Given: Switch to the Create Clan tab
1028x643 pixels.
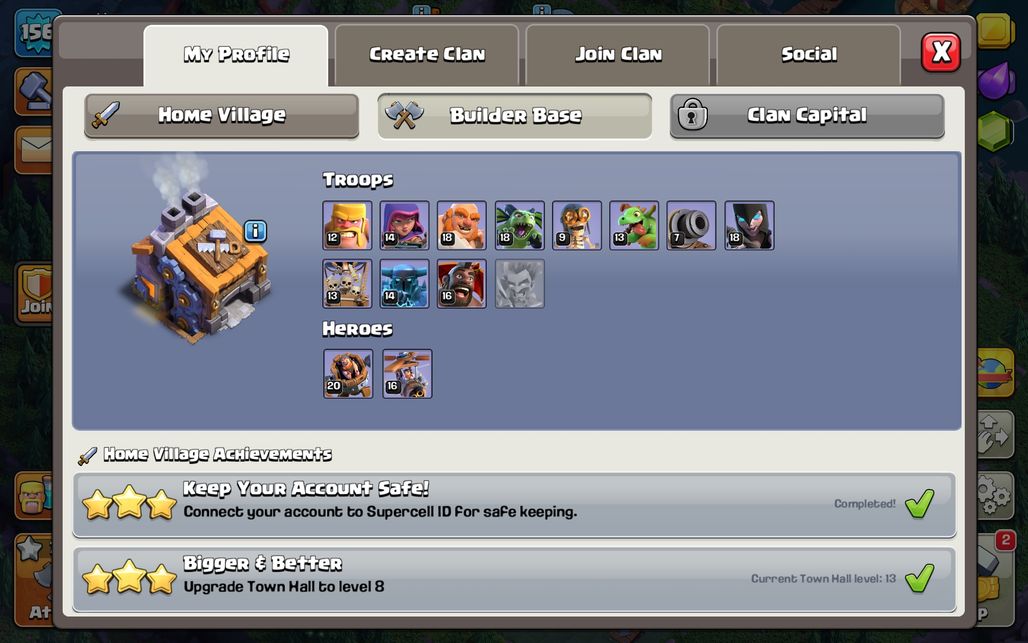Looking at the screenshot, I should 427,55.
